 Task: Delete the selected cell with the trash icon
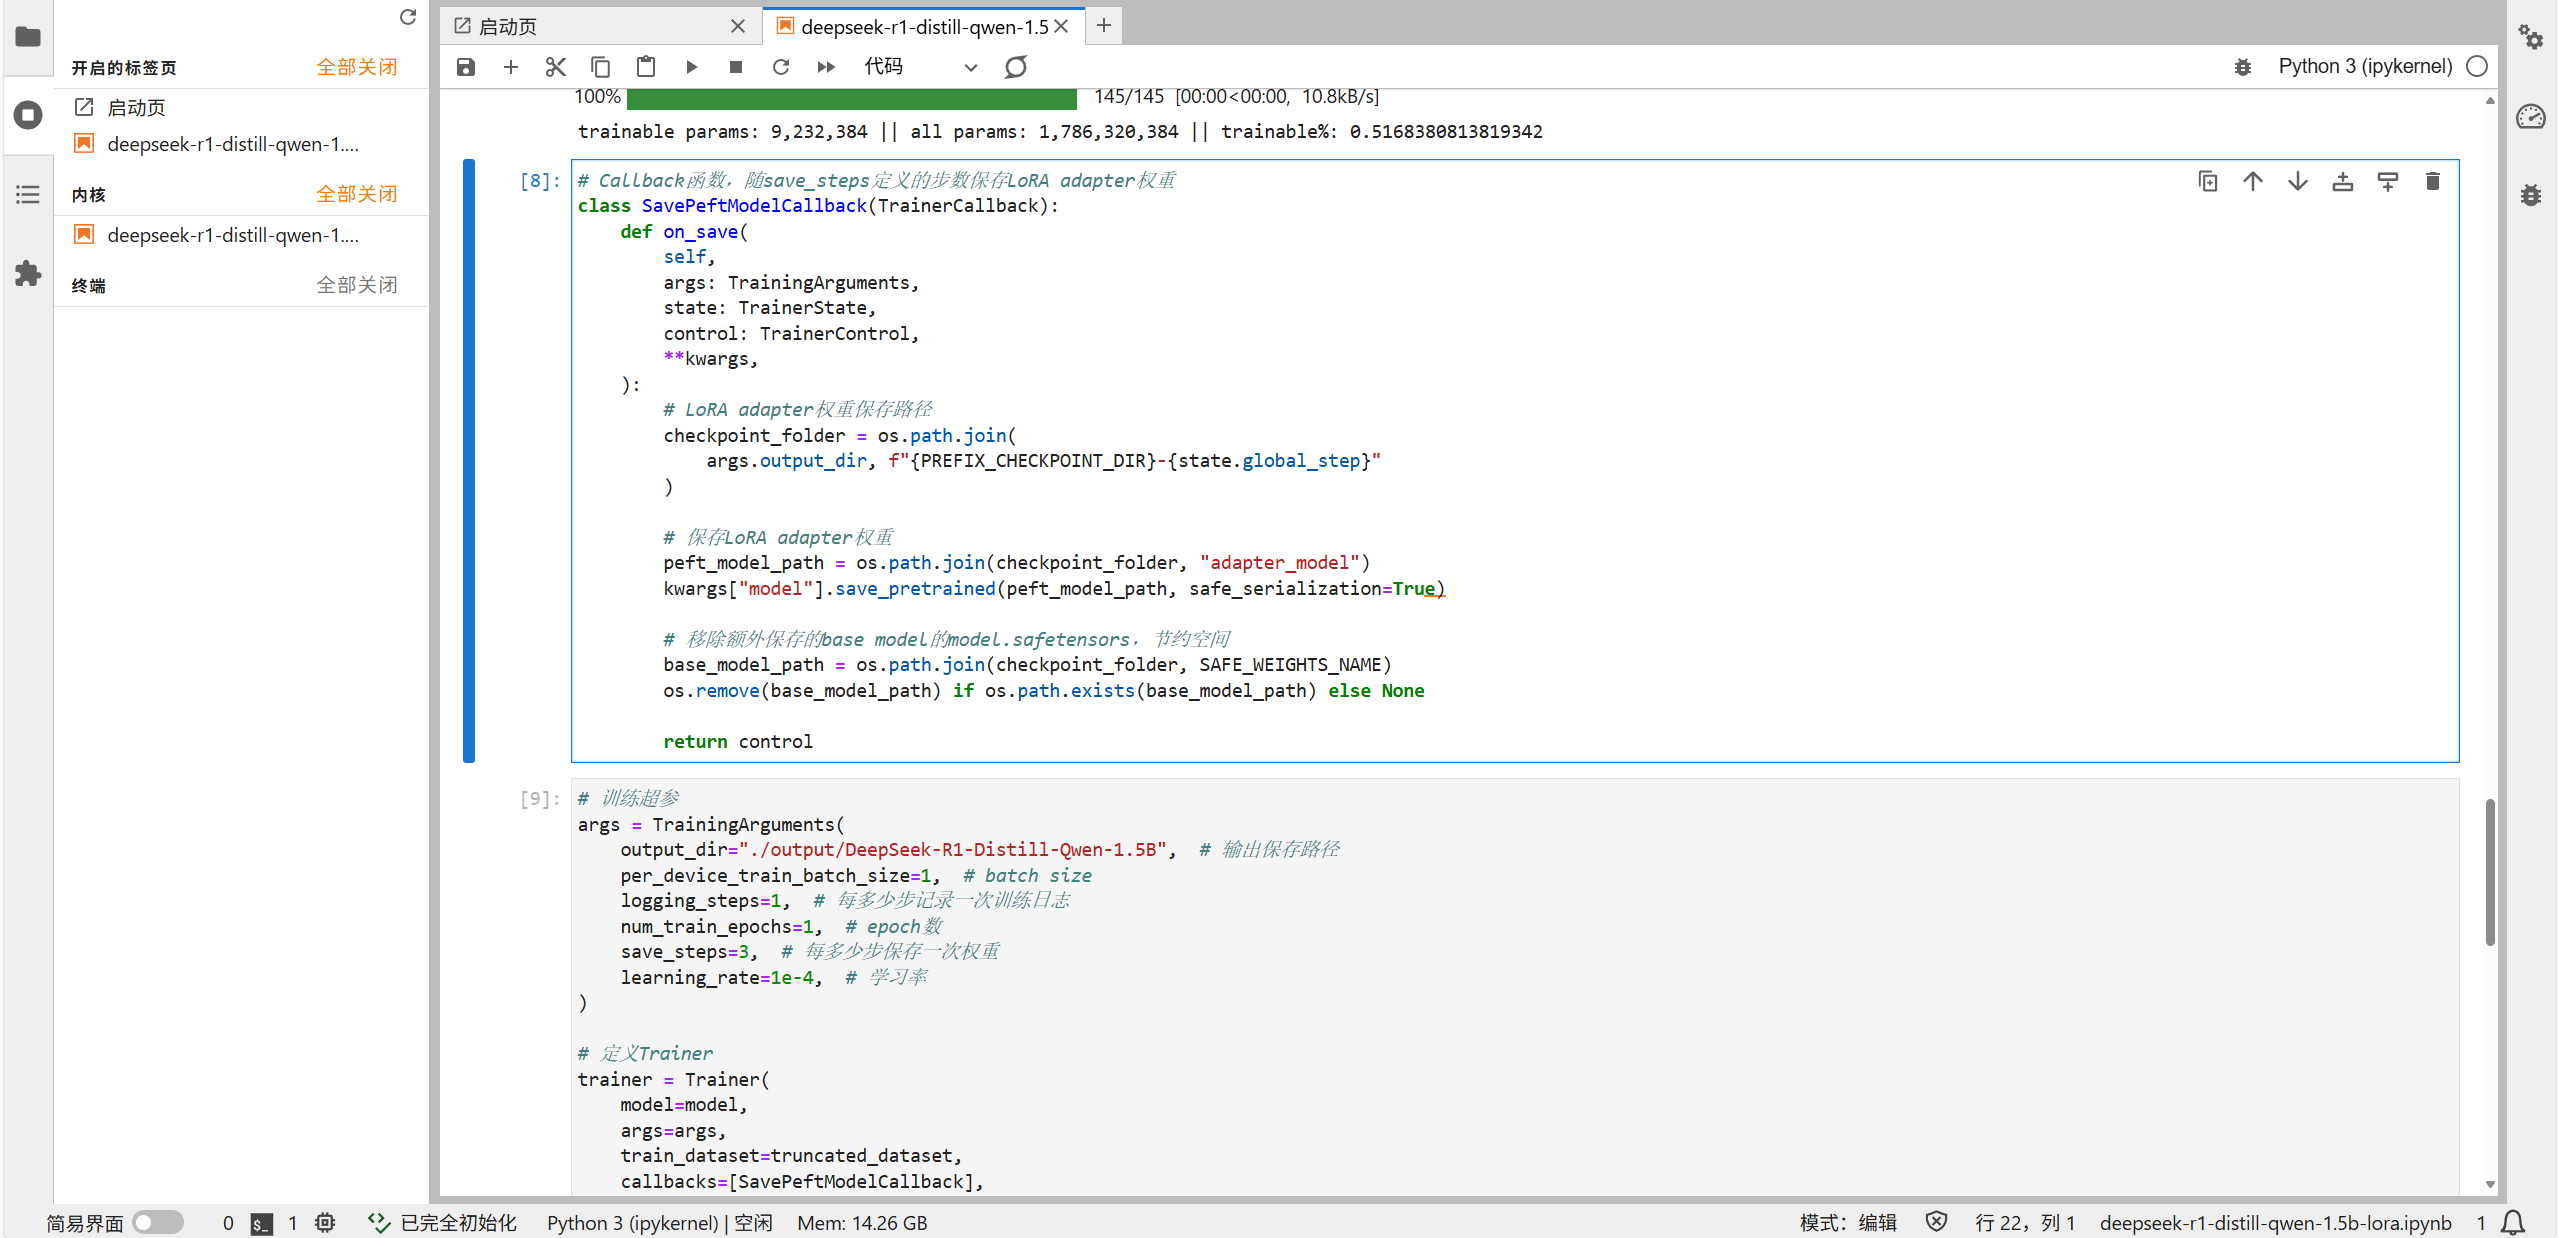tap(2432, 181)
